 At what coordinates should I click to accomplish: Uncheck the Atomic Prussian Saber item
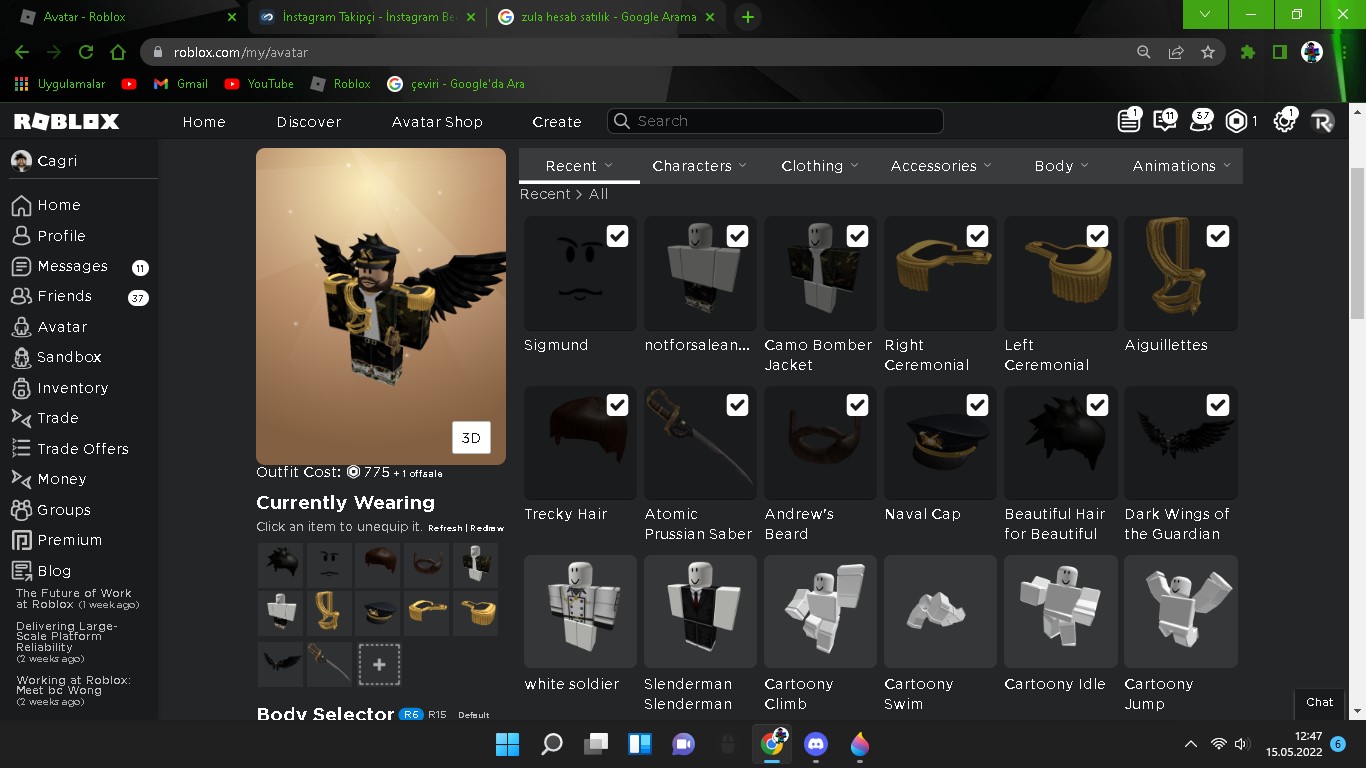point(737,405)
